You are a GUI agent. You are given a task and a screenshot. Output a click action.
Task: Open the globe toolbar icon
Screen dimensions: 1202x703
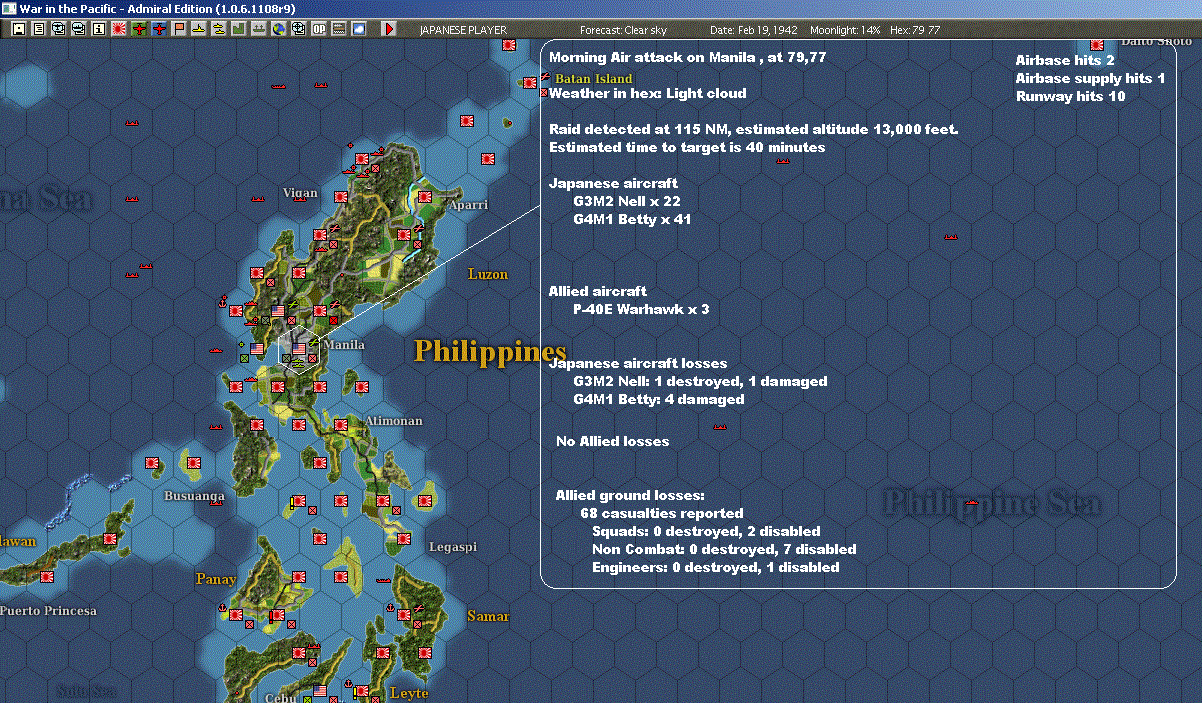click(x=279, y=30)
